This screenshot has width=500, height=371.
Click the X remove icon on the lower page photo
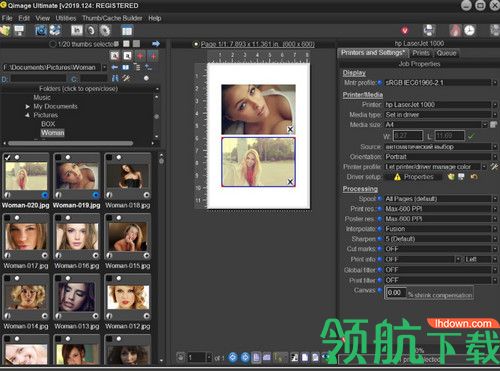pos(290,182)
